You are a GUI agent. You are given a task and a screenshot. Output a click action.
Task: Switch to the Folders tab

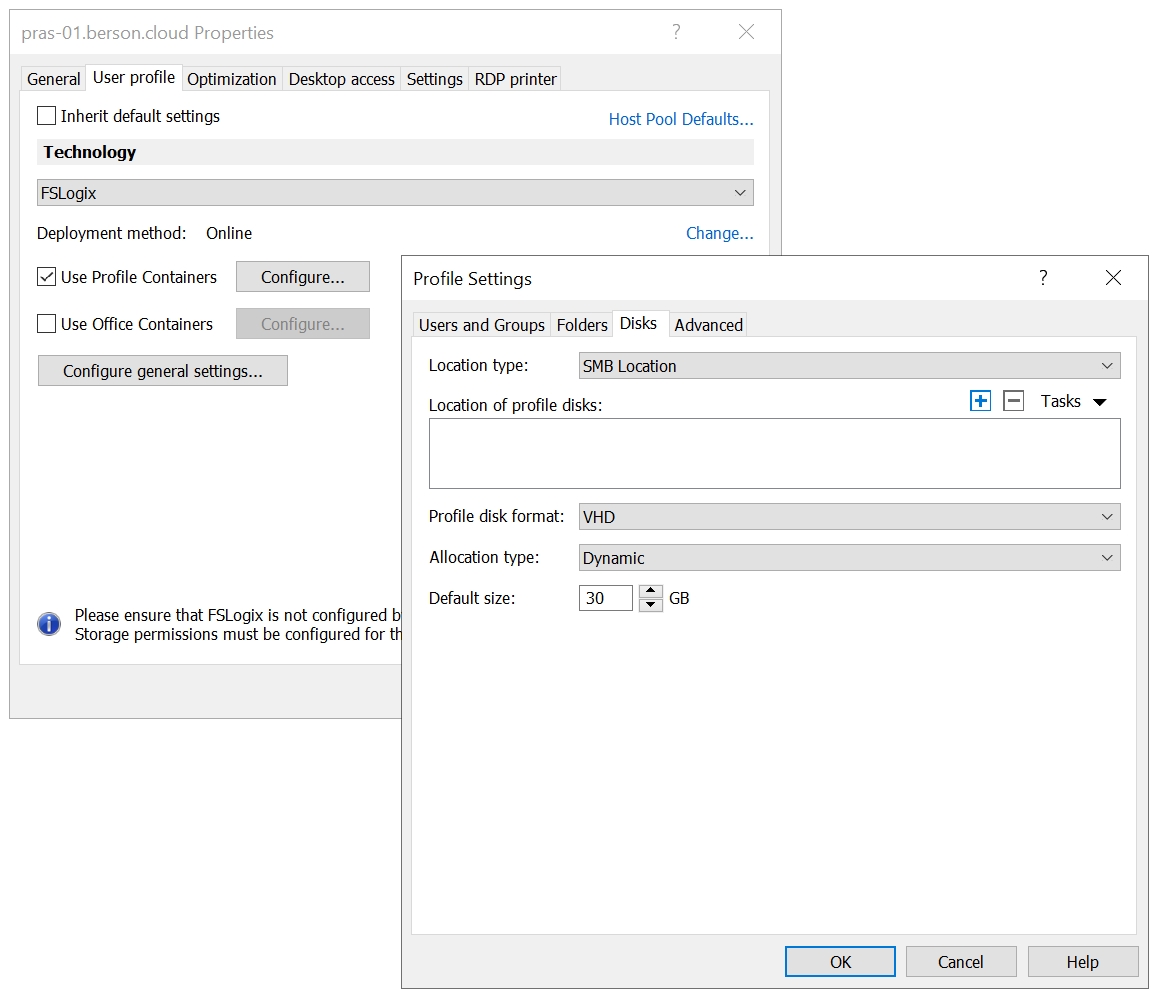pos(582,325)
